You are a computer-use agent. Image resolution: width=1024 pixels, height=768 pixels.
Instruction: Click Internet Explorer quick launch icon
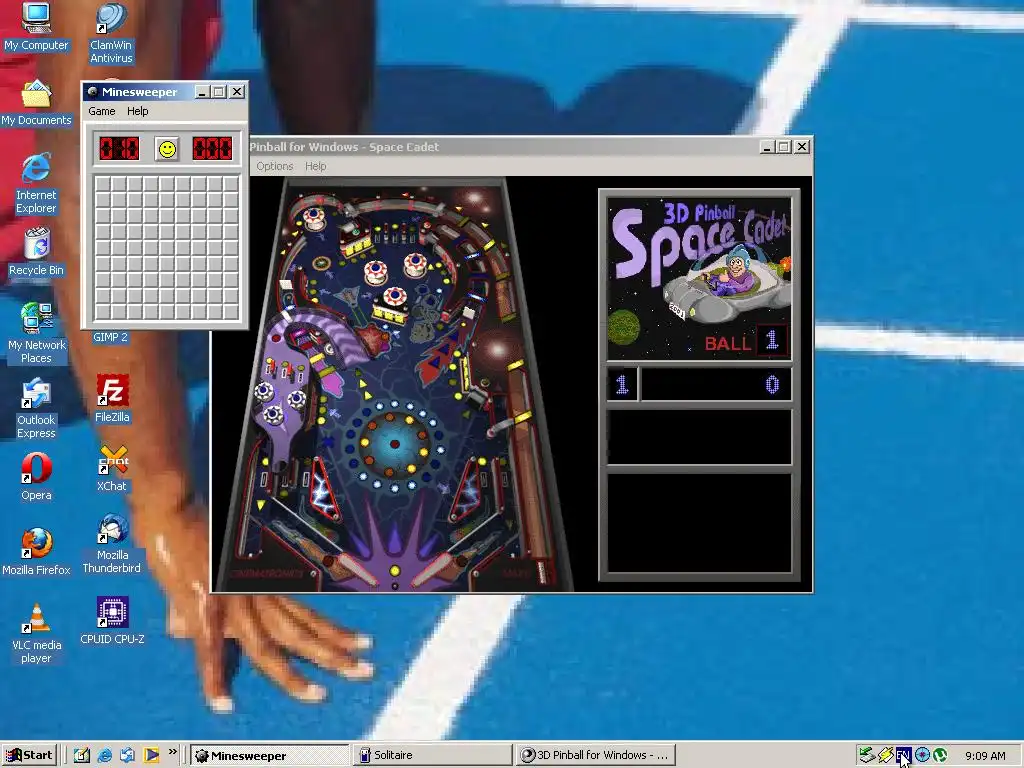pyautogui.click(x=104, y=756)
